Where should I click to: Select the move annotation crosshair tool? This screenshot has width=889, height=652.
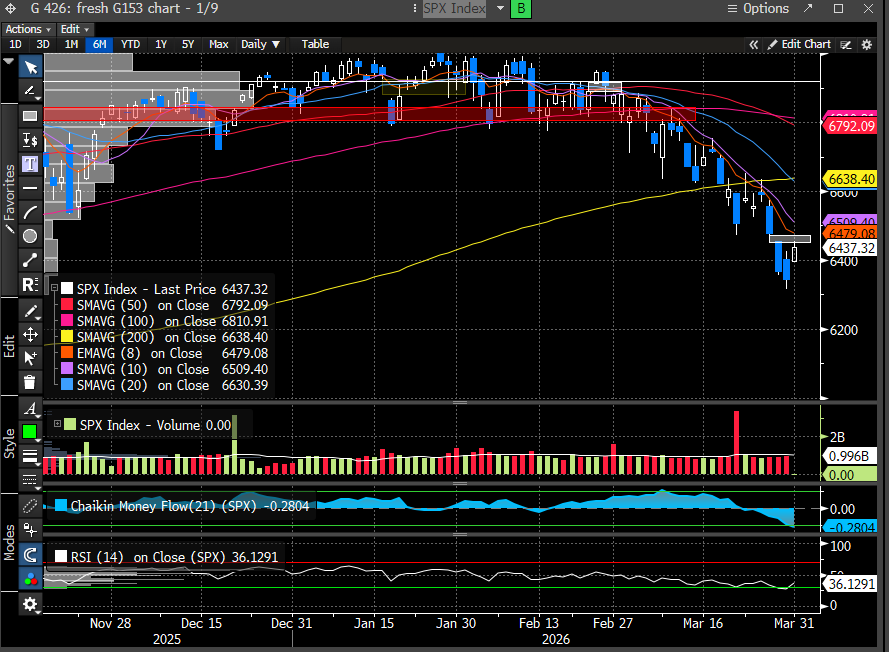30,335
